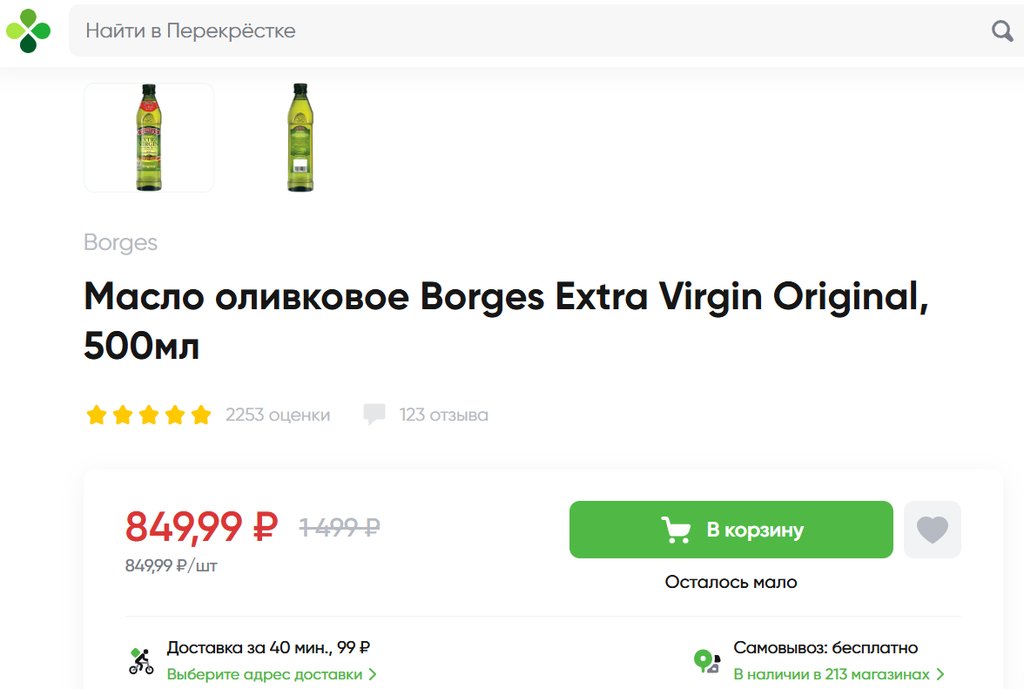Open '2253 оценки' ratings link
1024x689 pixels.
click(x=278, y=415)
